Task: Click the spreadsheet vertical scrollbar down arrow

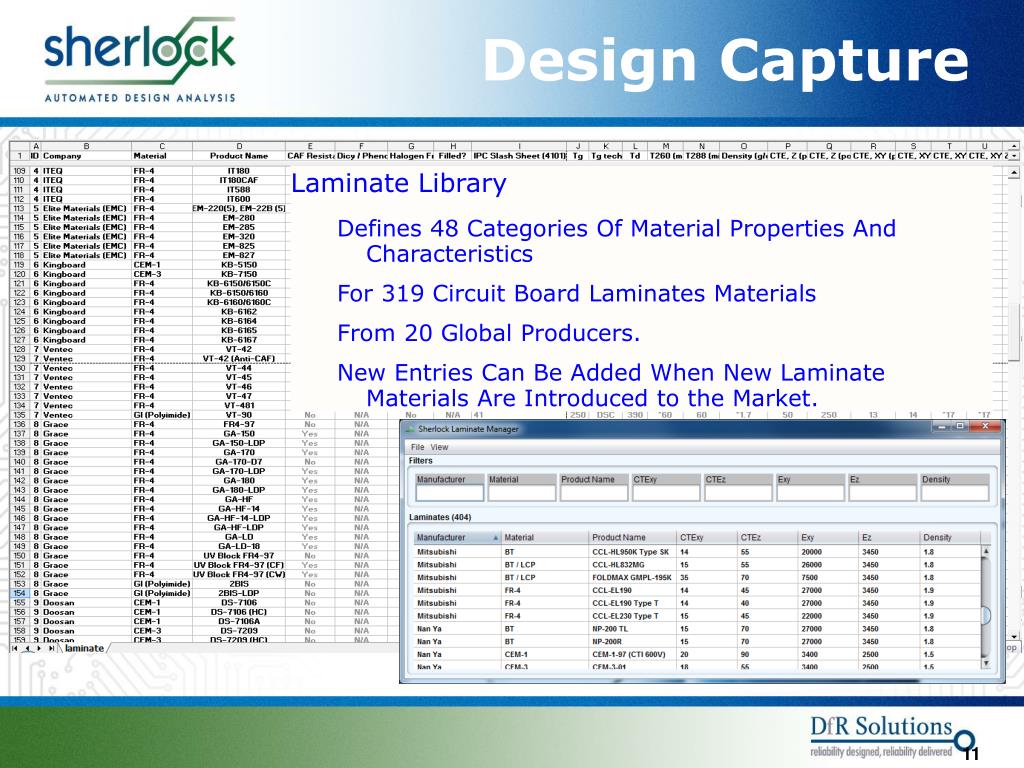Action: 1013,636
